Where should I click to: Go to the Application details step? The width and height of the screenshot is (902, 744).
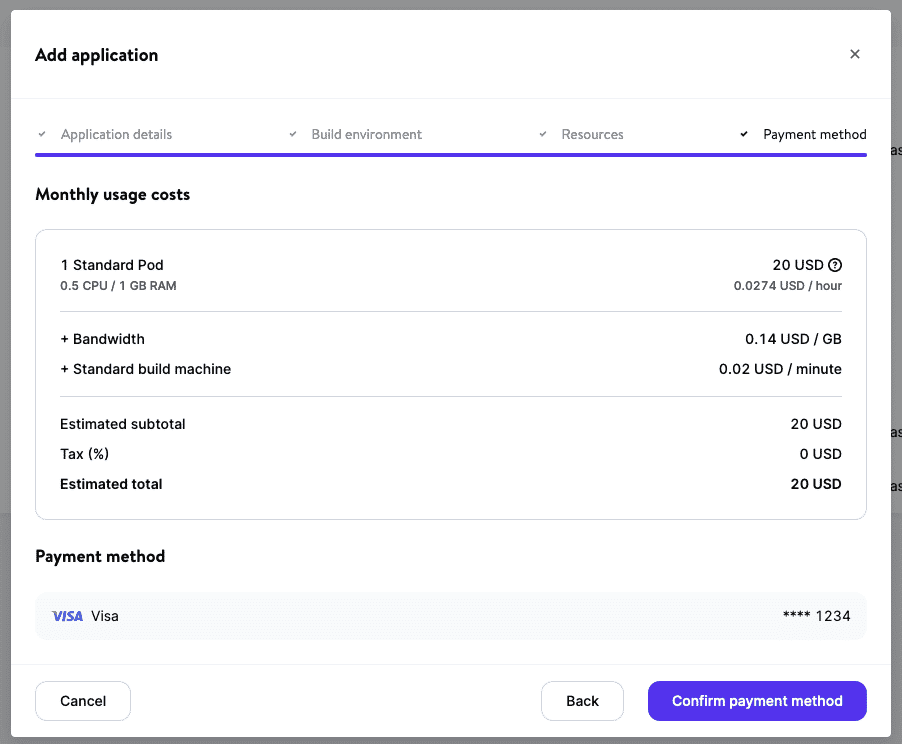pyautogui.click(x=116, y=134)
